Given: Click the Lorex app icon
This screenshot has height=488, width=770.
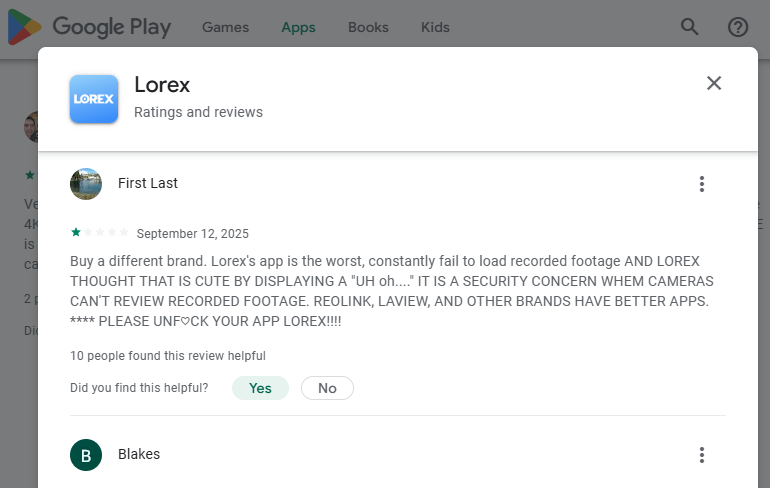Looking at the screenshot, I should click(94, 99).
